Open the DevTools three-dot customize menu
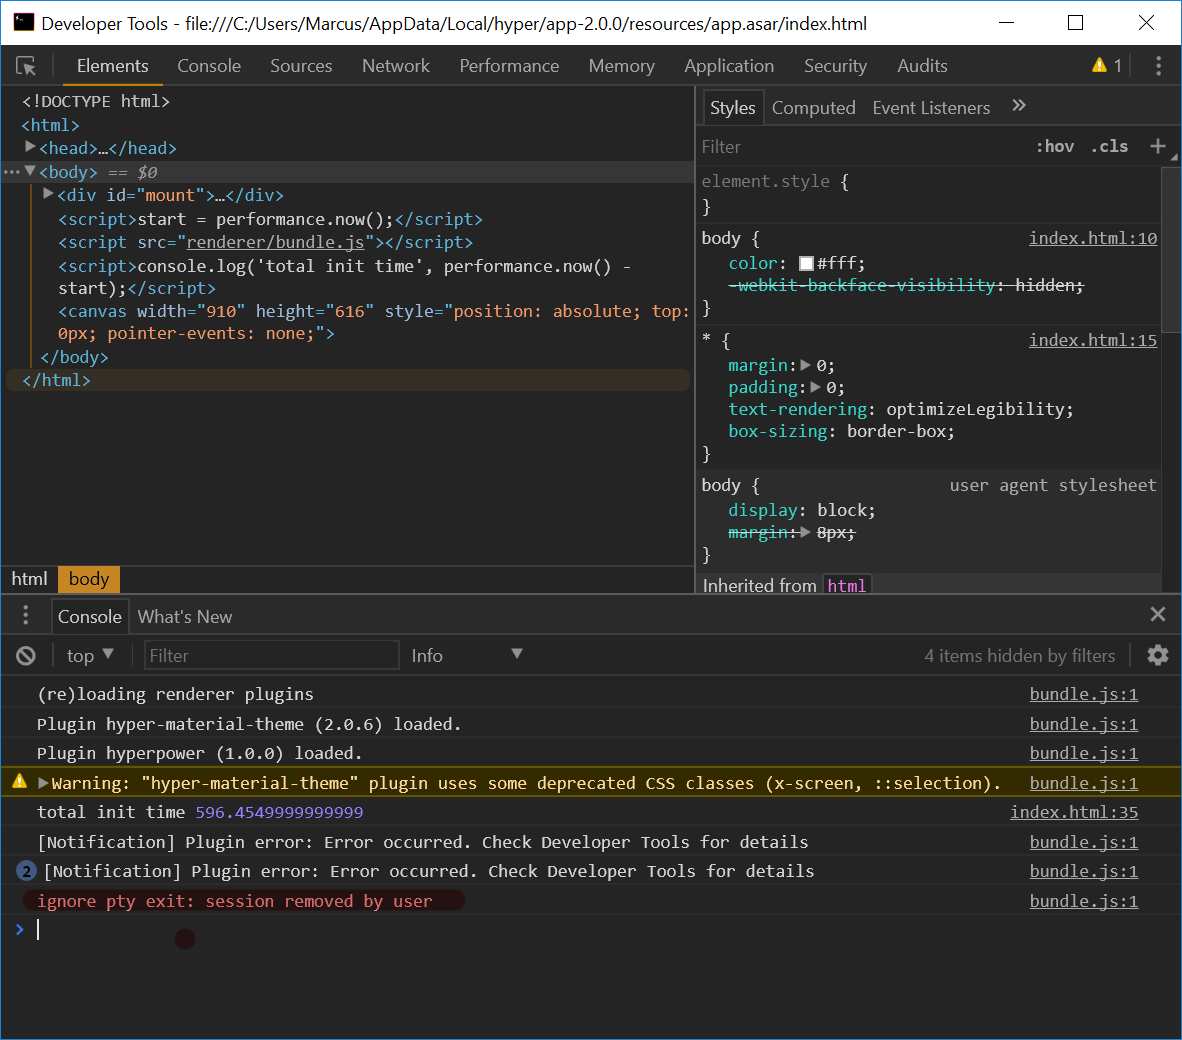The width and height of the screenshot is (1182, 1040). pyautogui.click(x=1158, y=66)
